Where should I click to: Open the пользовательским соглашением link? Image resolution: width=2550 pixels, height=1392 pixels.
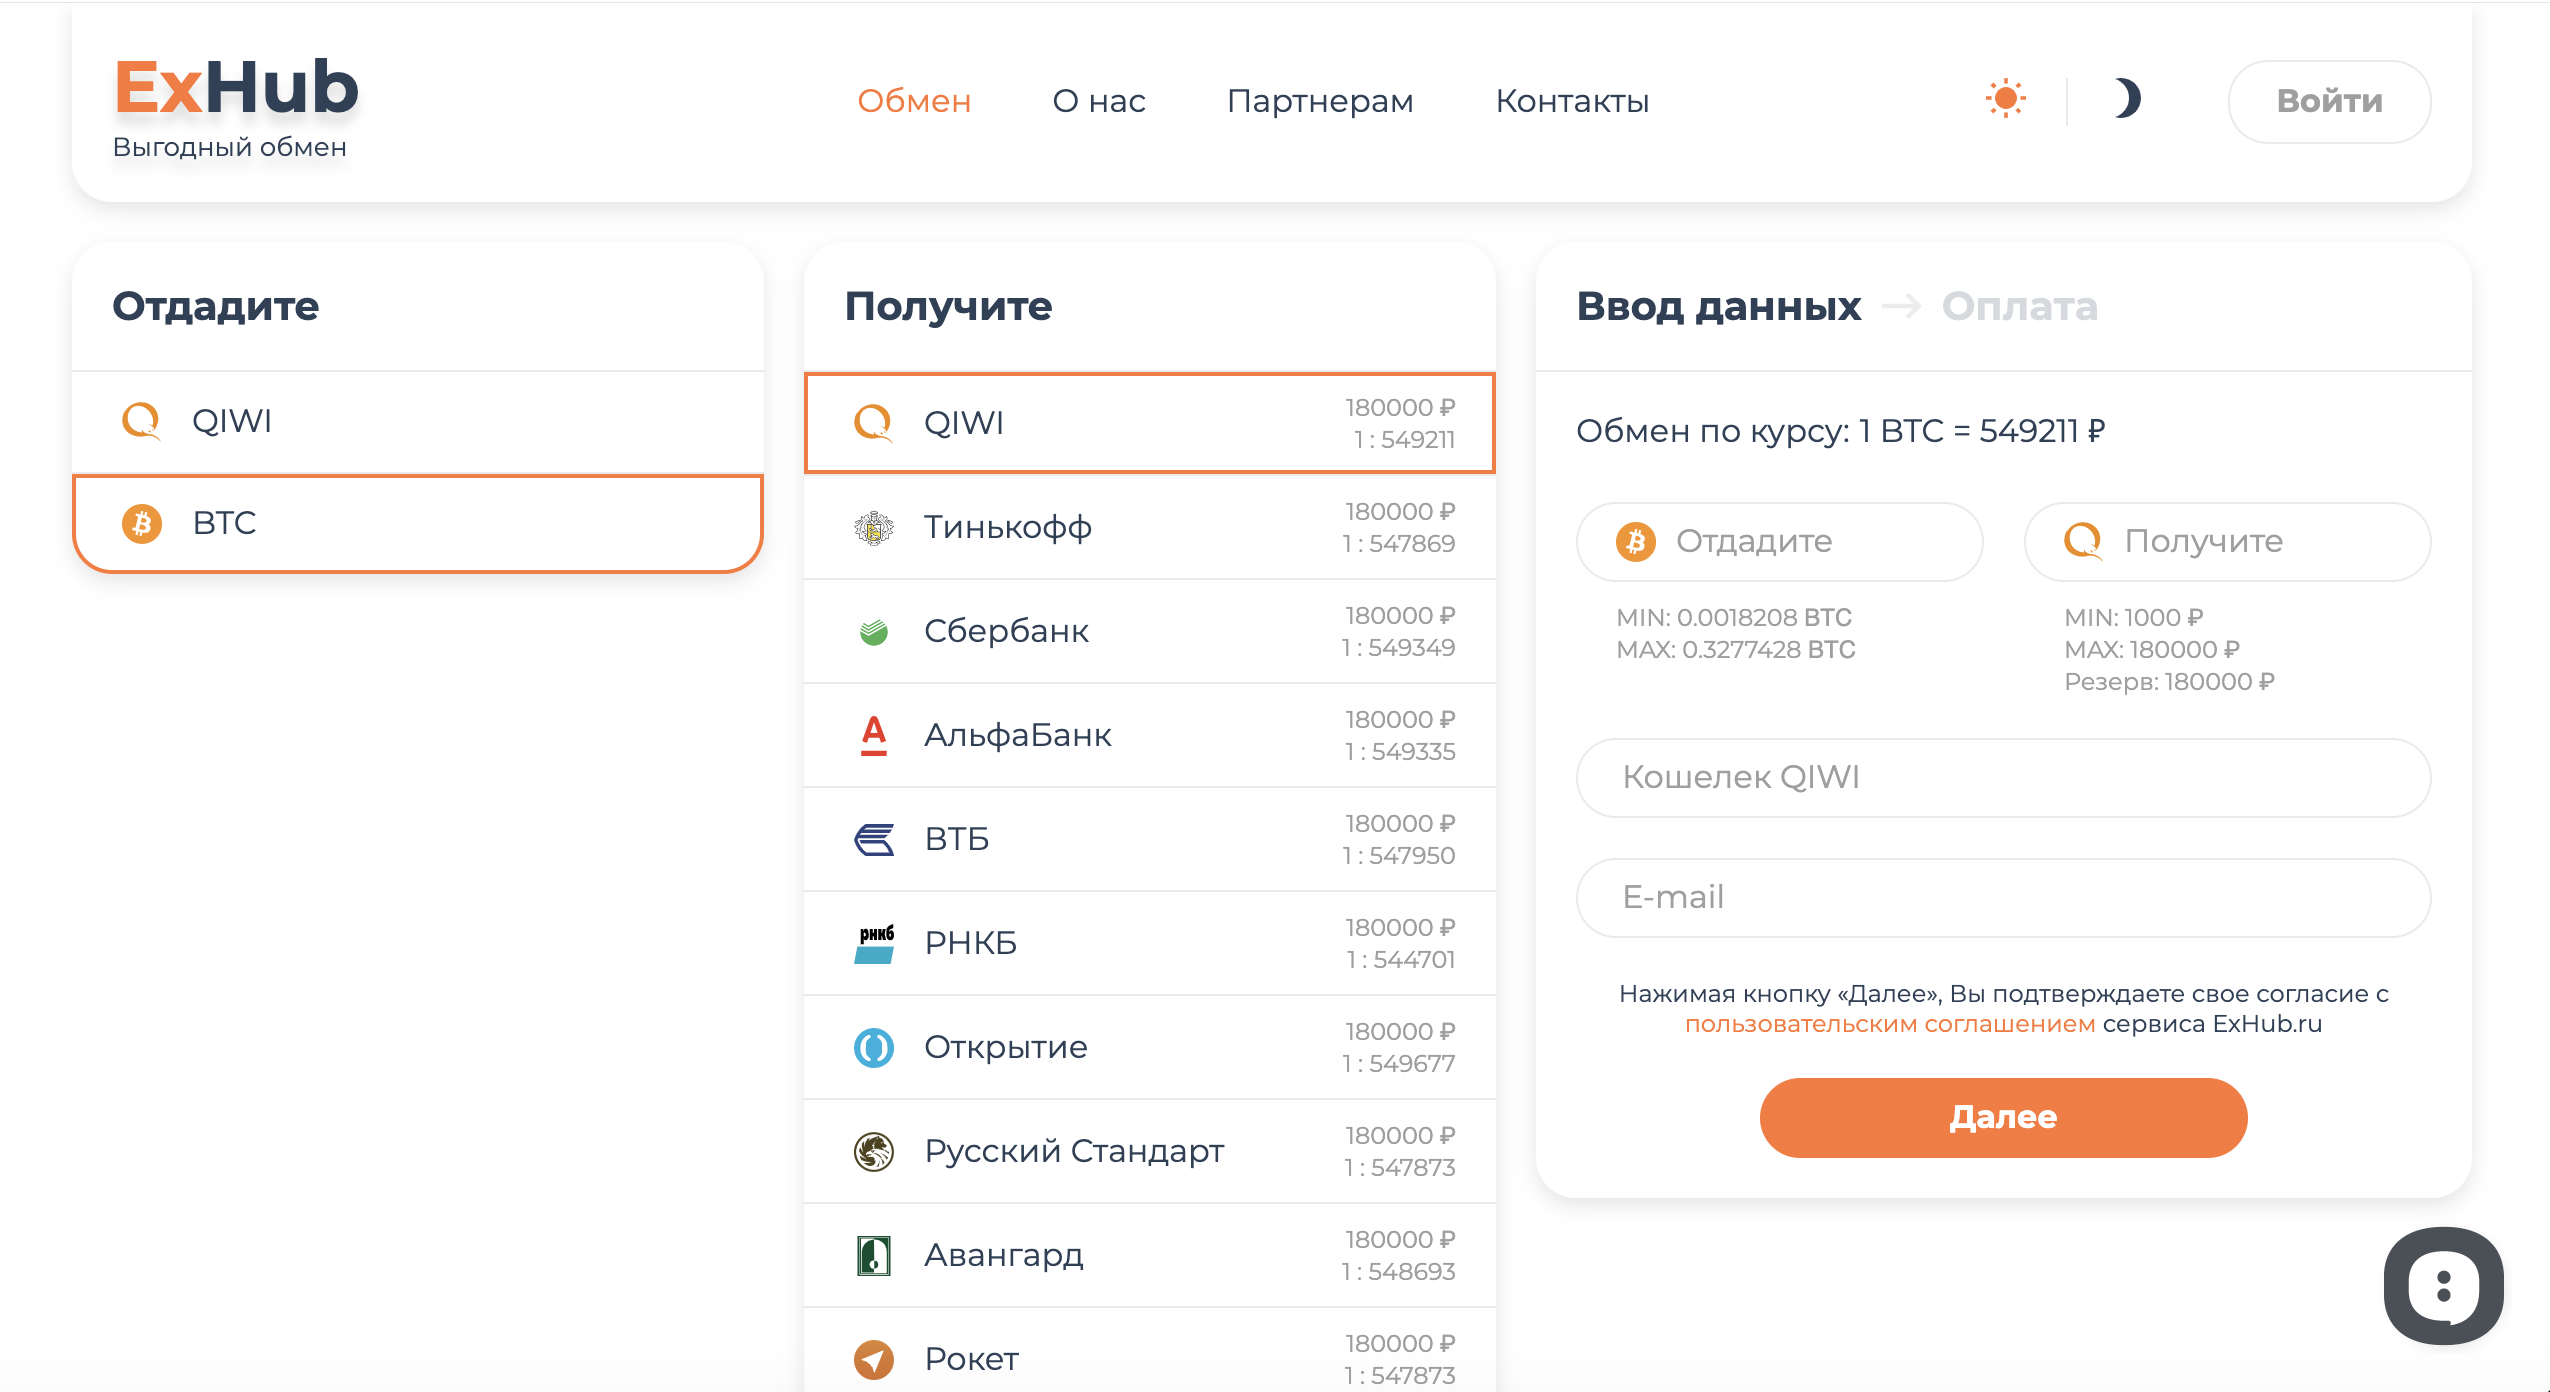[1890, 1025]
